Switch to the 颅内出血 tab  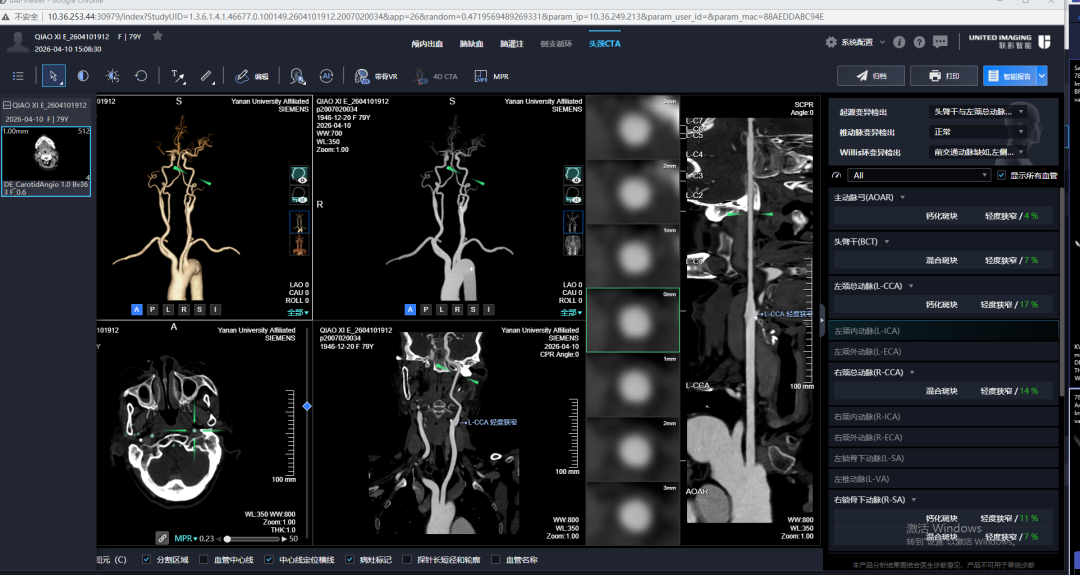[427, 43]
